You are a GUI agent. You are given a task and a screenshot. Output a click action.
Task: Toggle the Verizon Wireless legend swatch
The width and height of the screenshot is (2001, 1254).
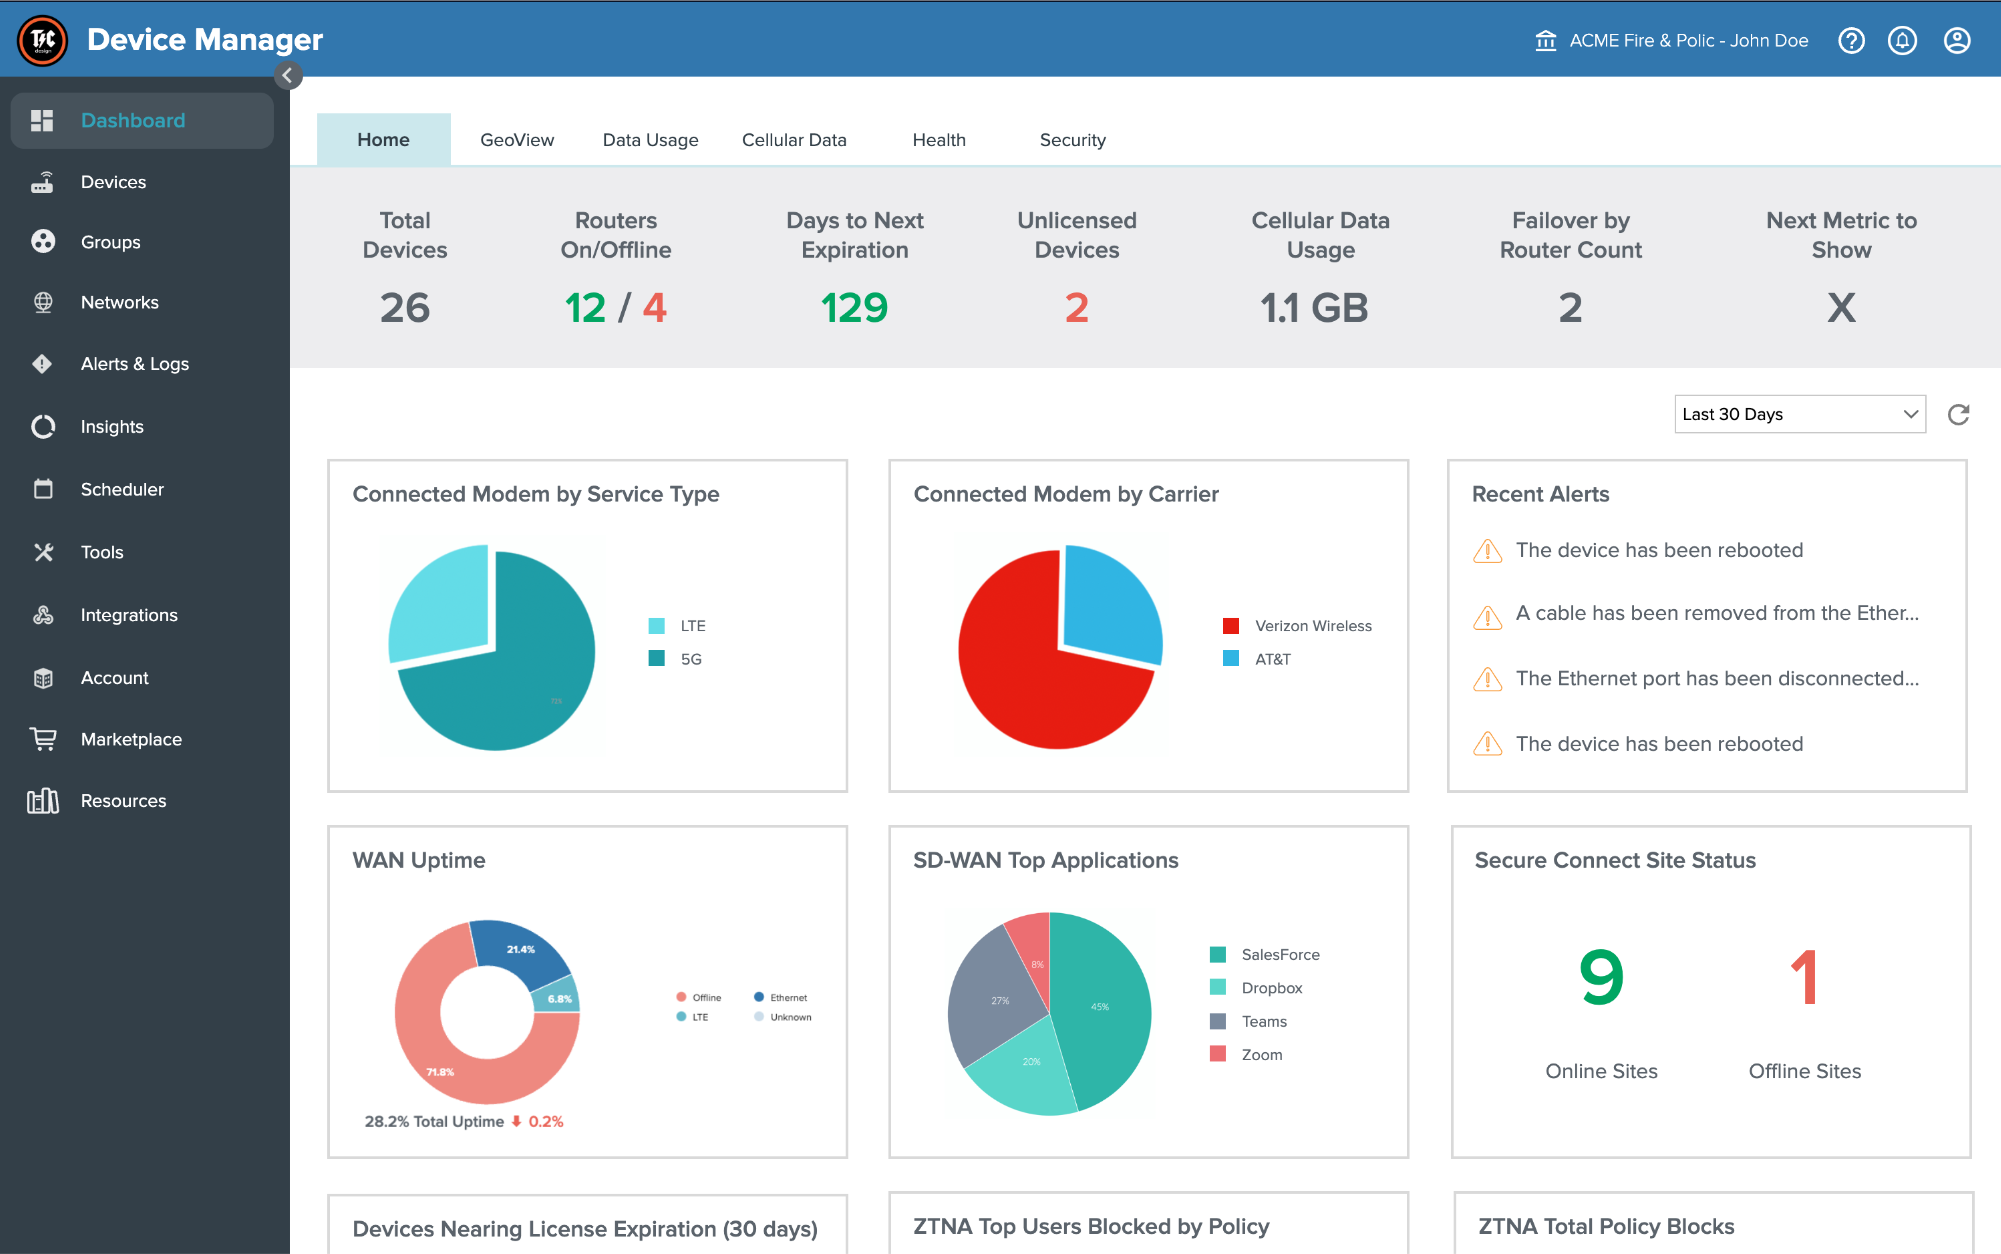click(1231, 626)
